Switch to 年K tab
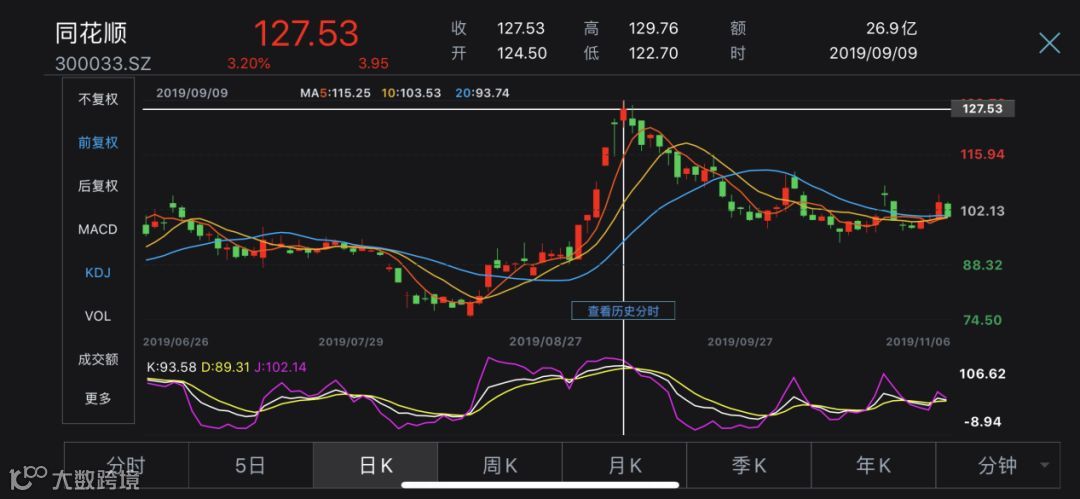This screenshot has height=499, width=1080. pos(874,465)
